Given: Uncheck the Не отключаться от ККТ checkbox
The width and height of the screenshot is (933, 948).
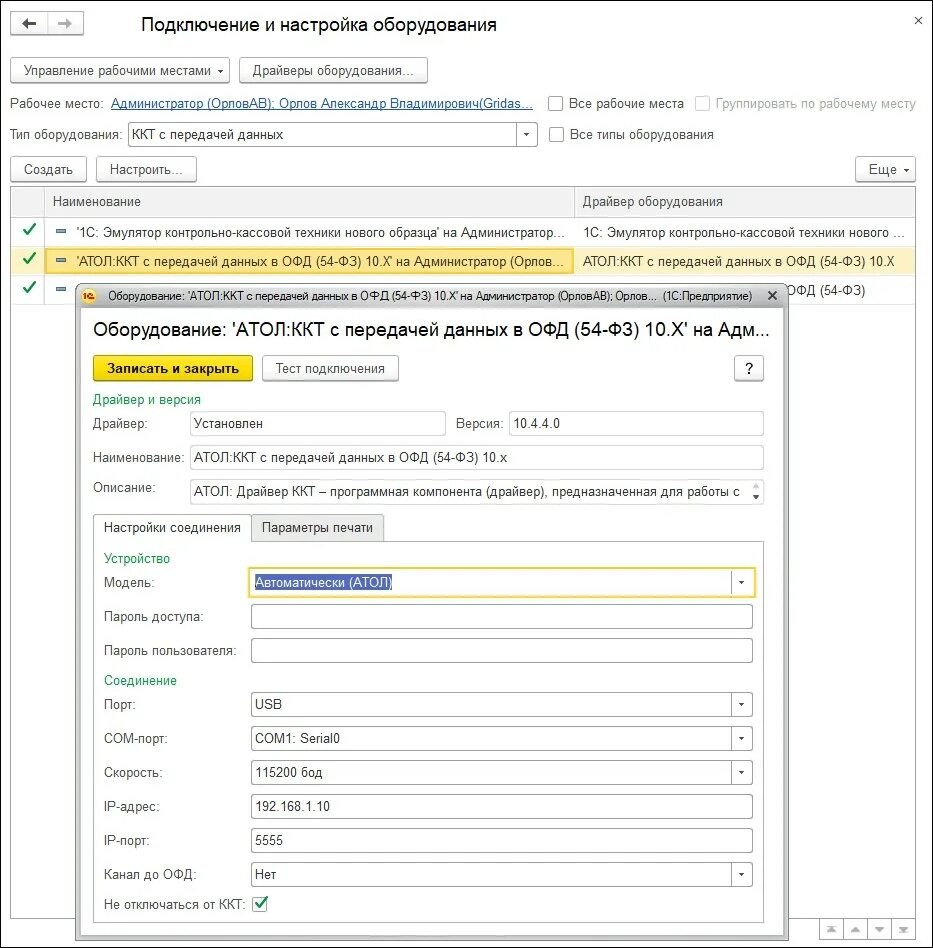Looking at the screenshot, I should [260, 904].
